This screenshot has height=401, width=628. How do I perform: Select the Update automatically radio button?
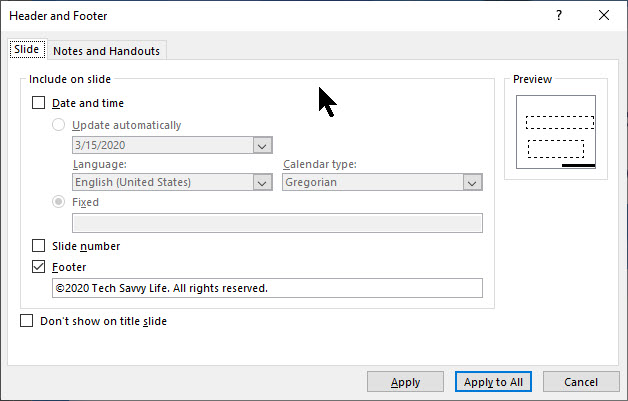point(59,125)
